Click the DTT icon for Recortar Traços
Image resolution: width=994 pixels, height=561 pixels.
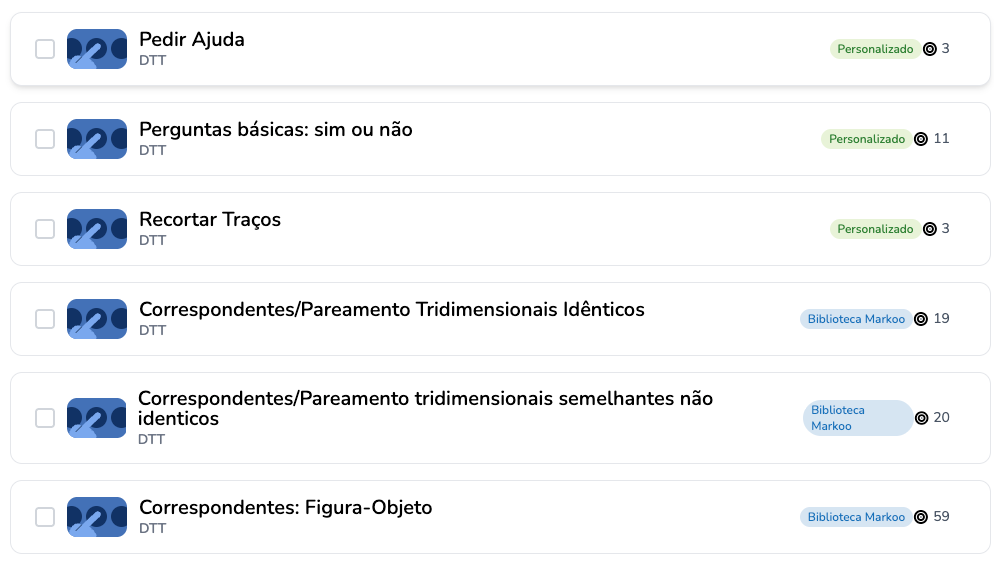click(97, 229)
